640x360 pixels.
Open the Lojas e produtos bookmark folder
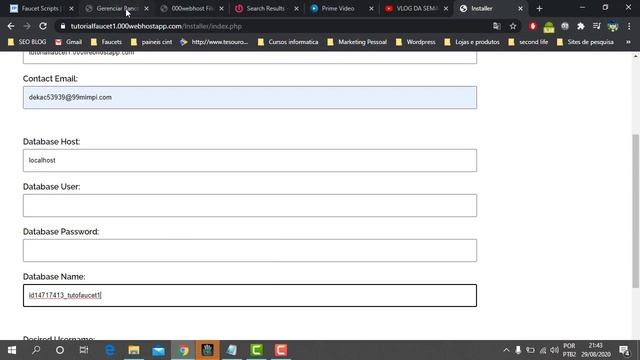[x=472, y=42]
